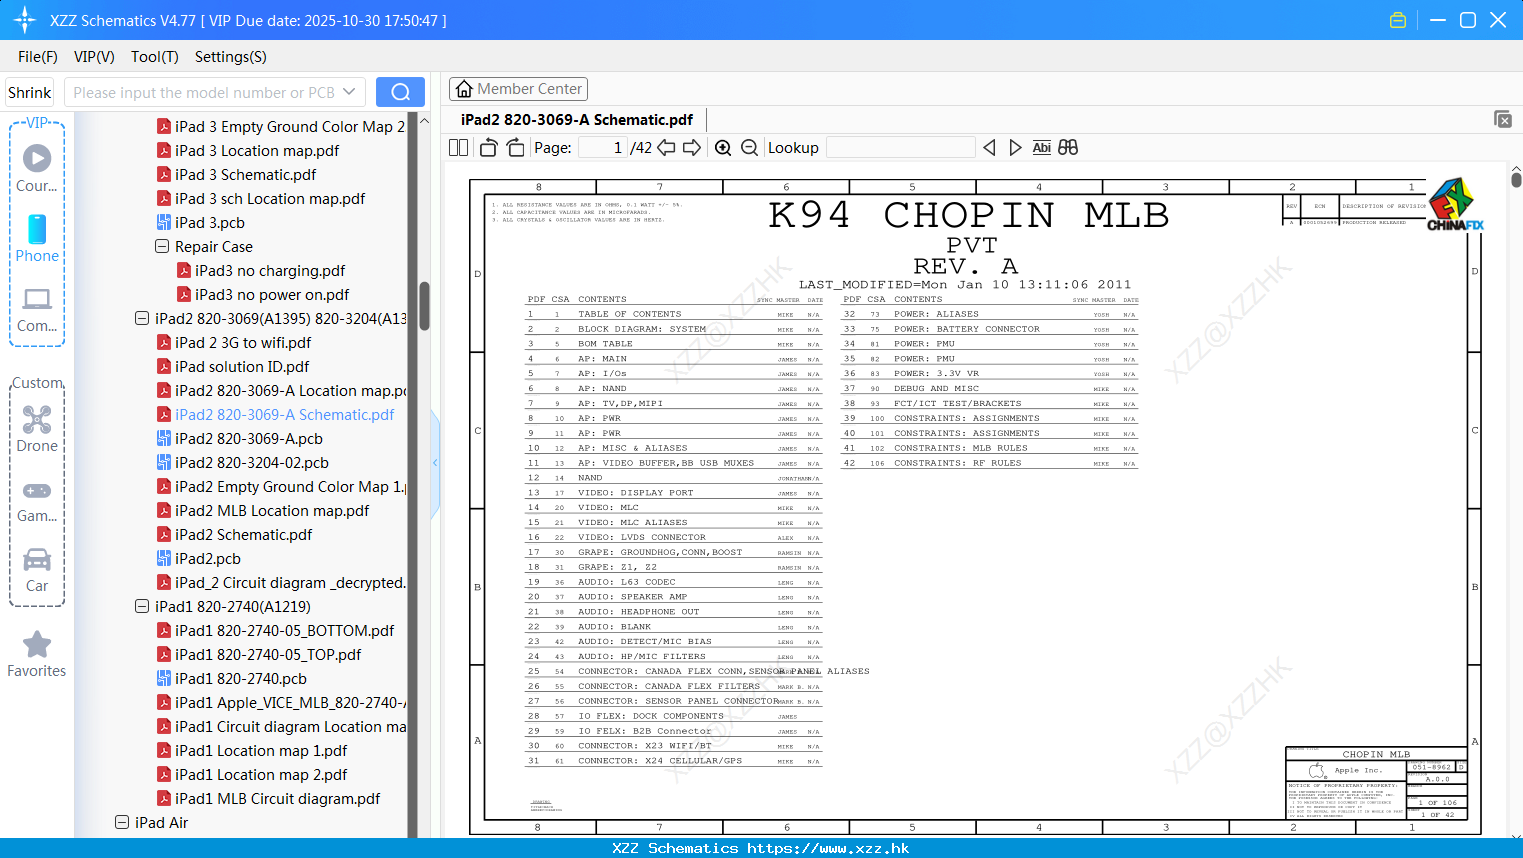Click the Shrink button
The height and width of the screenshot is (858, 1523).
coord(29,92)
